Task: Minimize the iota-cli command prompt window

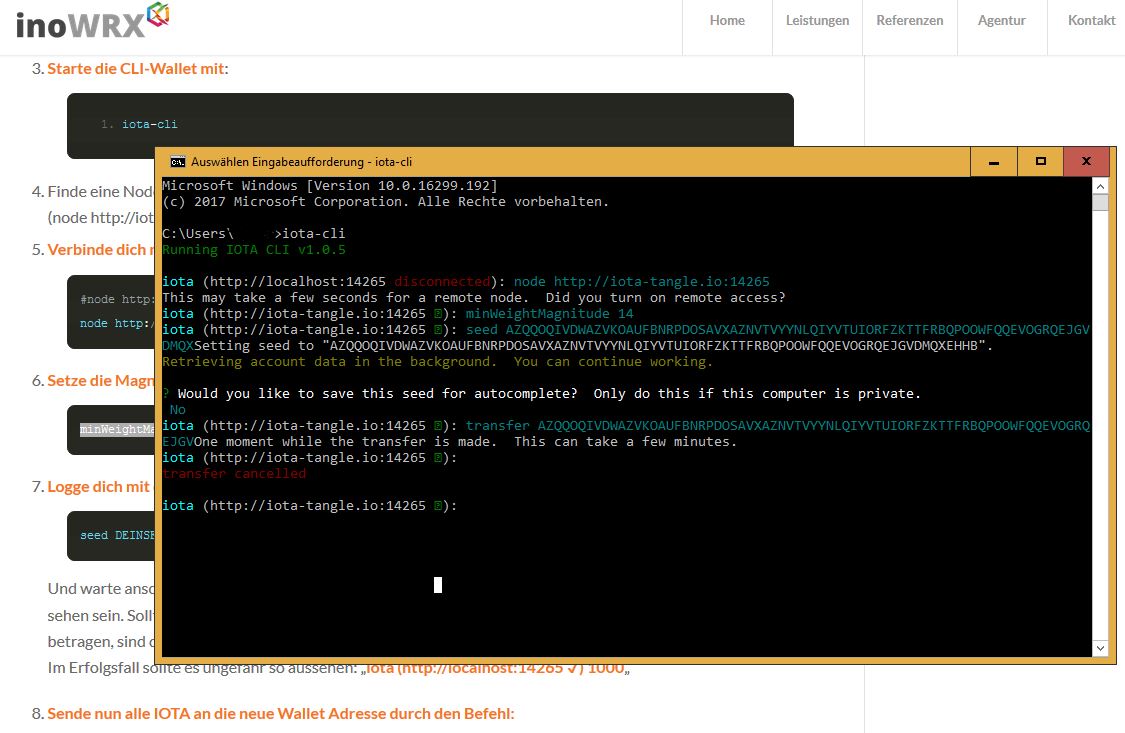Action: tap(994, 162)
